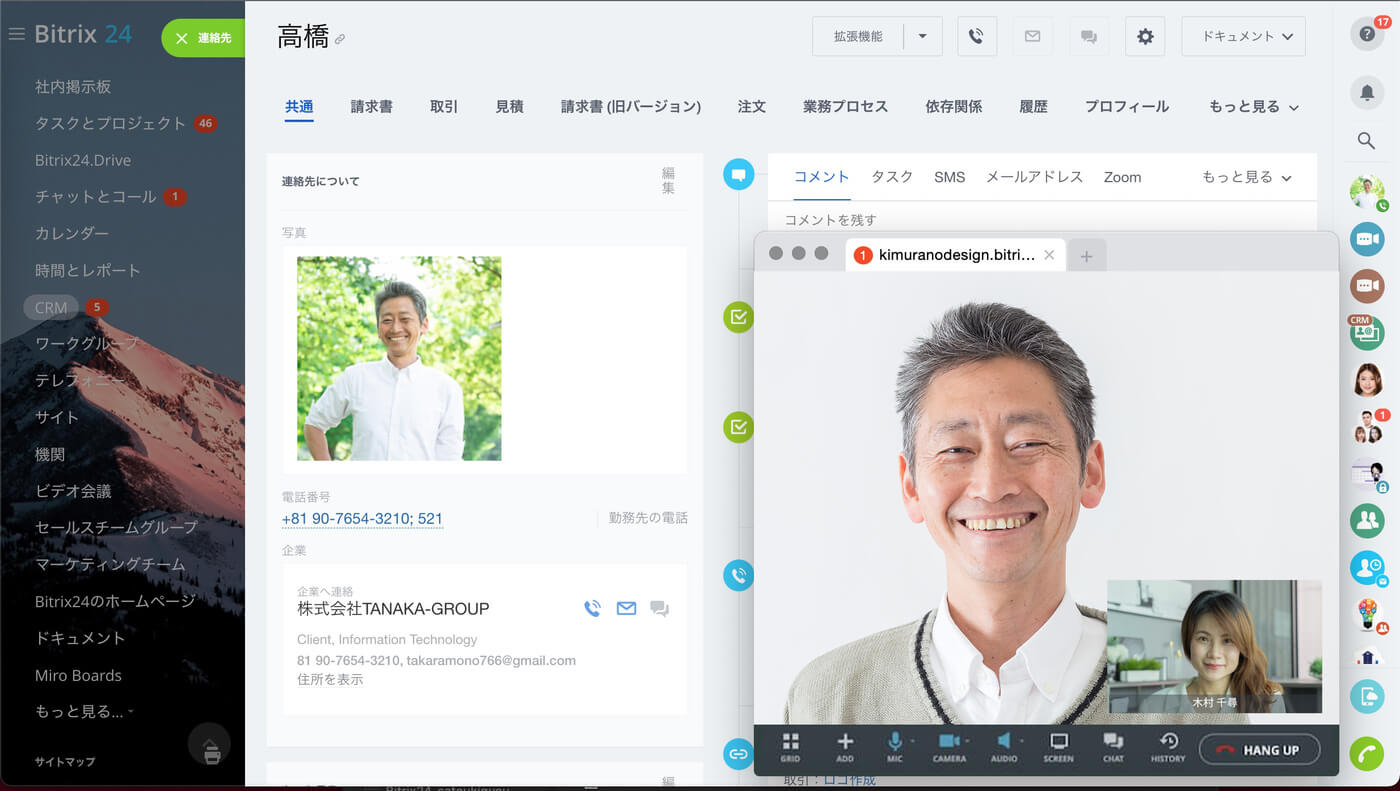Image resolution: width=1400 pixels, height=791 pixels.
Task: Open the notifications bell icon
Action: click(1366, 93)
